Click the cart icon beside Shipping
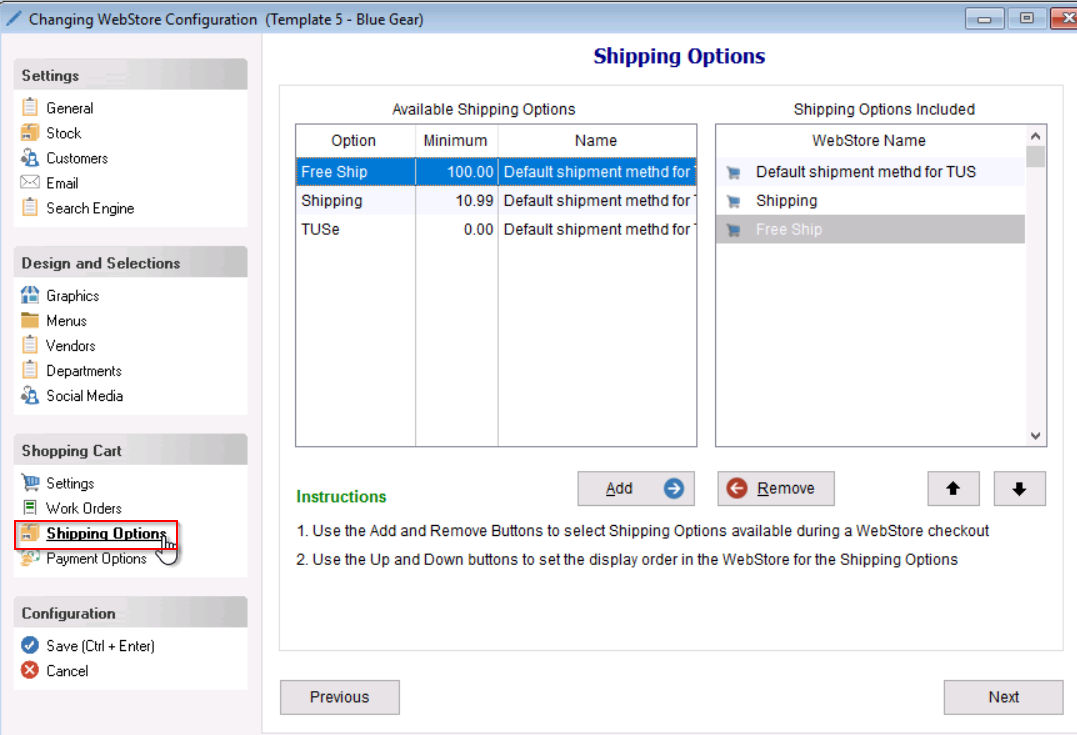 [733, 201]
